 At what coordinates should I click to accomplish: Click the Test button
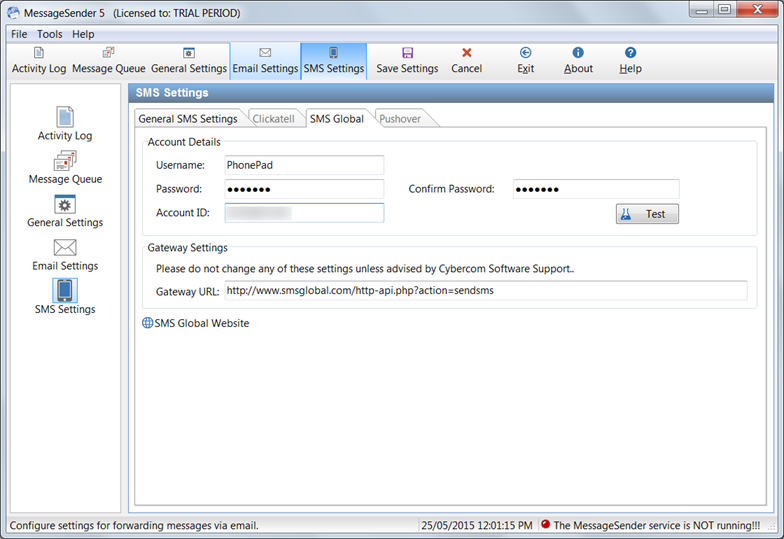(x=647, y=214)
